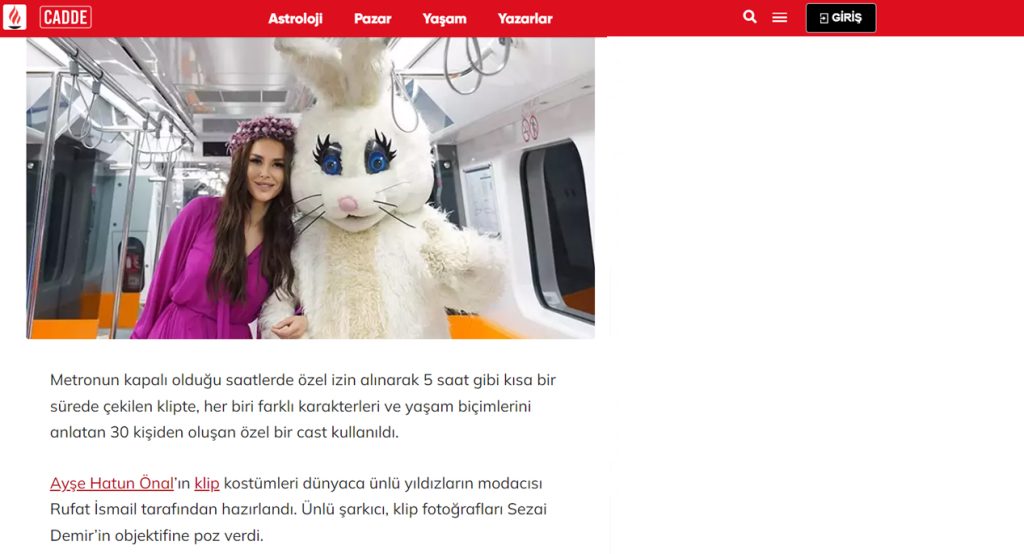Open the Hürriyet flame logo home icon

(14, 17)
